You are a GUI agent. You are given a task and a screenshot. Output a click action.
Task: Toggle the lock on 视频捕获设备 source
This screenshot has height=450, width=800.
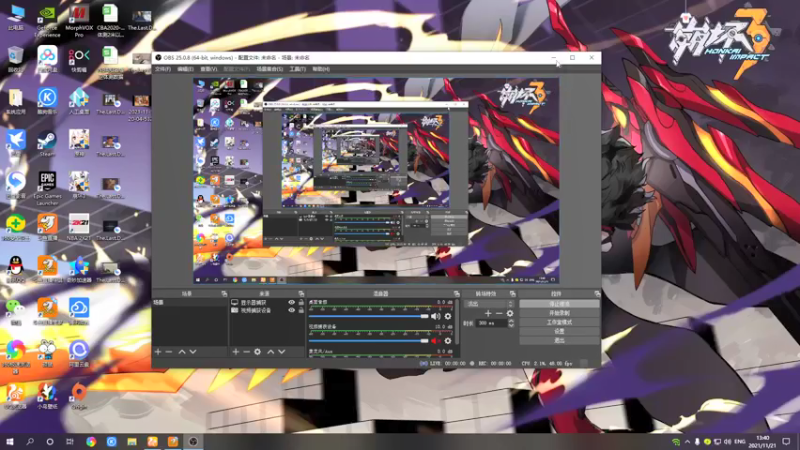coord(301,310)
